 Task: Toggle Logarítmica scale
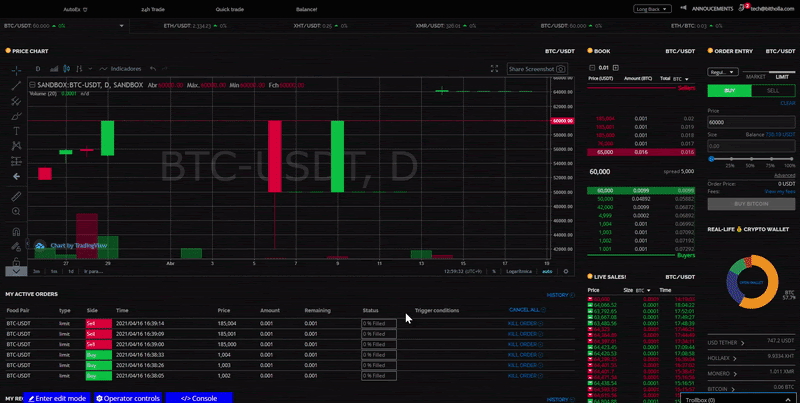click(519, 271)
